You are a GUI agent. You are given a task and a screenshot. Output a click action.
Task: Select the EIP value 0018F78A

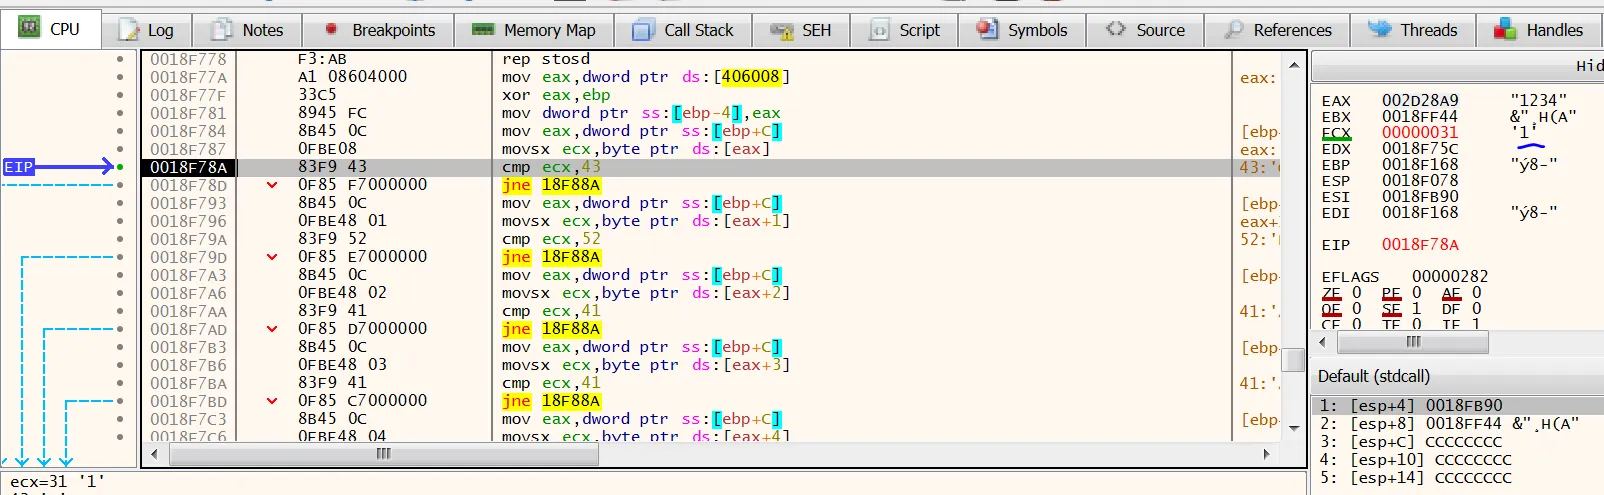pos(1420,245)
